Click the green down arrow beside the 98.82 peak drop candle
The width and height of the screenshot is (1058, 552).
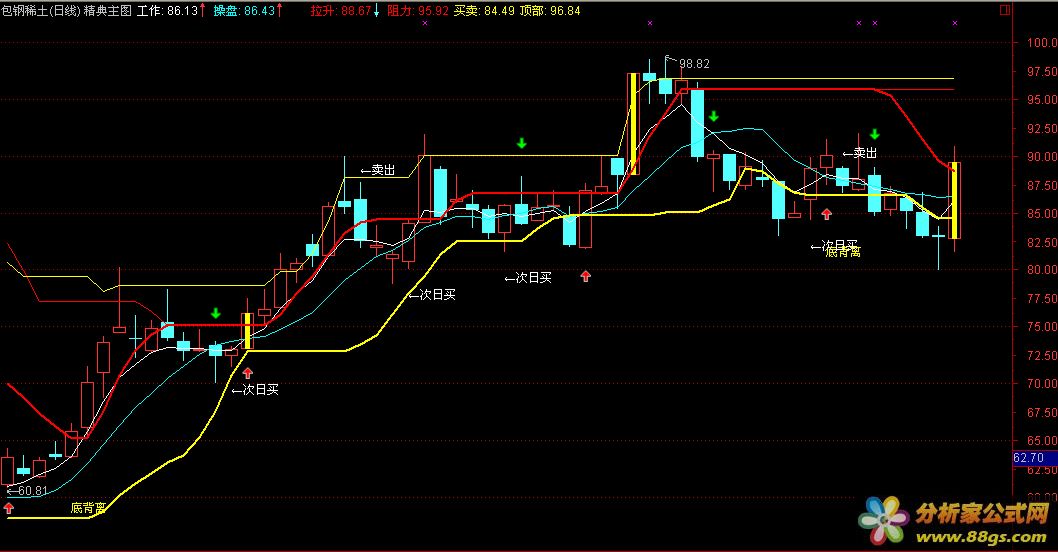coord(714,117)
